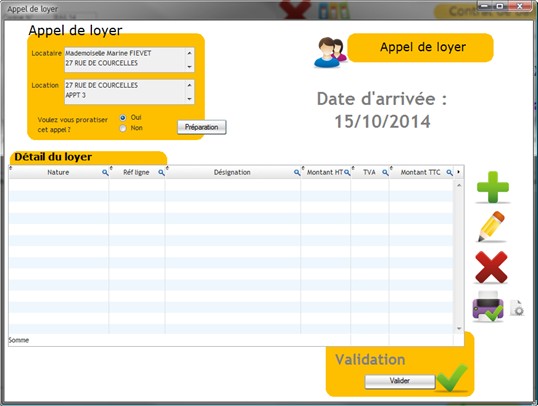Click the Location field down arrow

click(x=189, y=99)
